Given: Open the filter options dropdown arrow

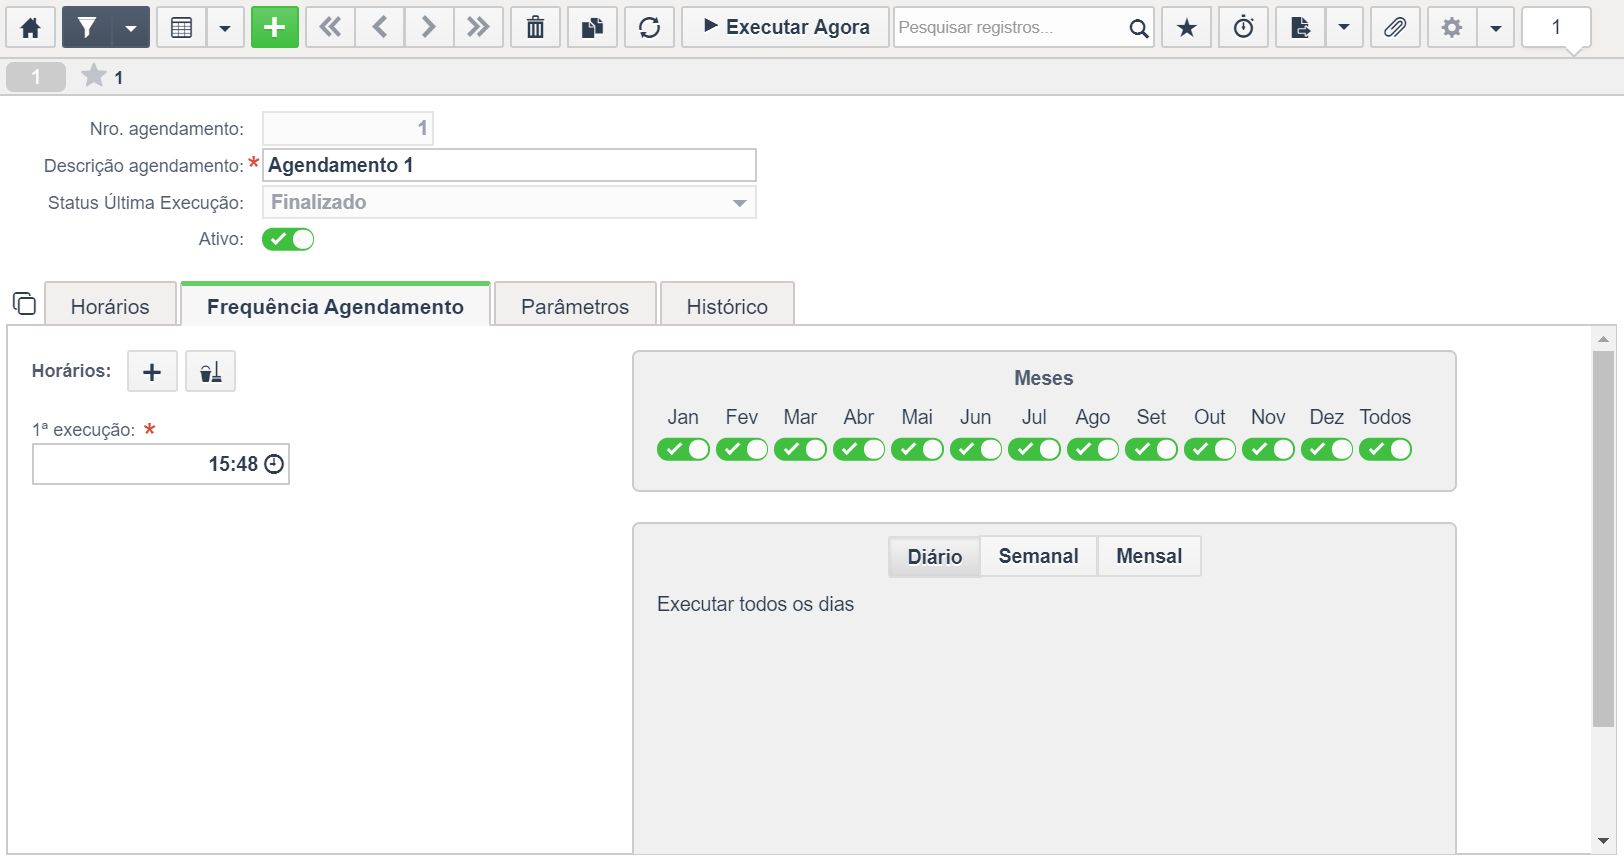Looking at the screenshot, I should 131,27.
